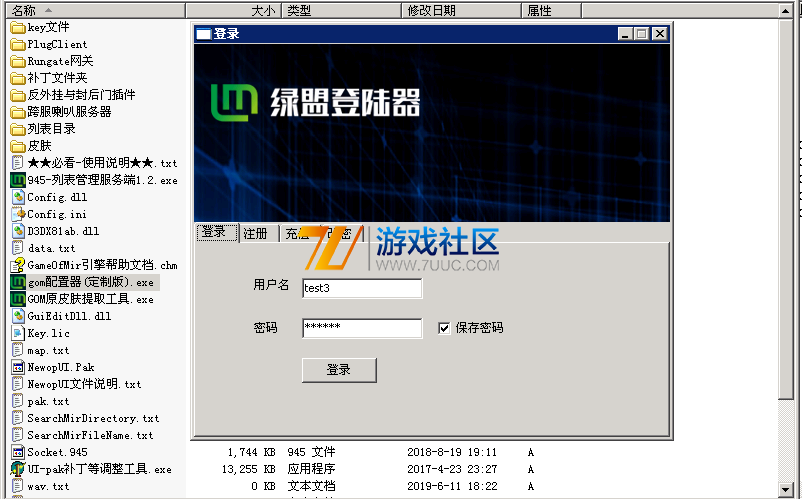This screenshot has height=499, width=802.
Task: Sort files by 修改日期 column header
Action: click(x=462, y=10)
